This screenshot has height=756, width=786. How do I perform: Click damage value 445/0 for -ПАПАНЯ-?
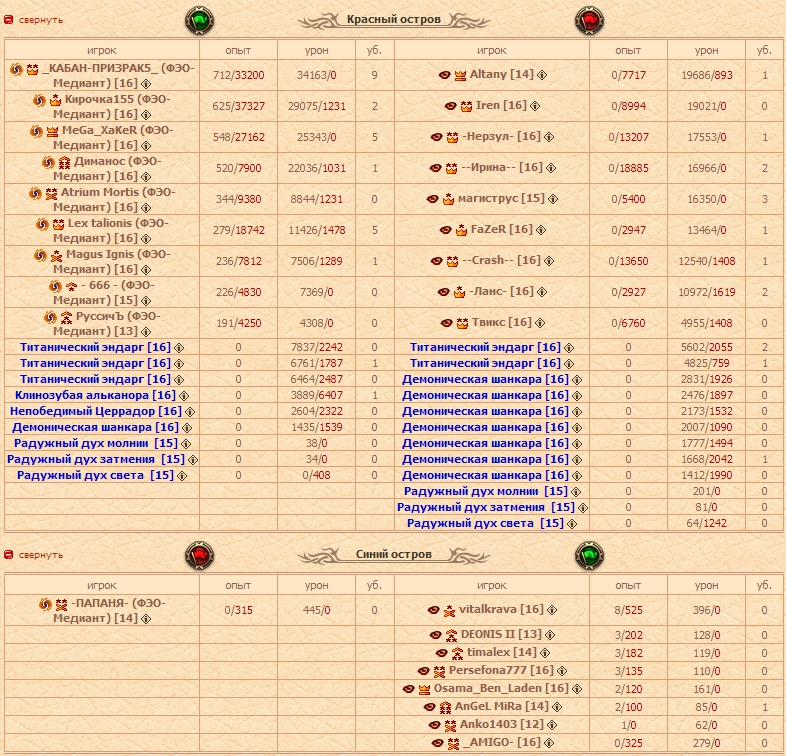pyautogui.click(x=316, y=611)
